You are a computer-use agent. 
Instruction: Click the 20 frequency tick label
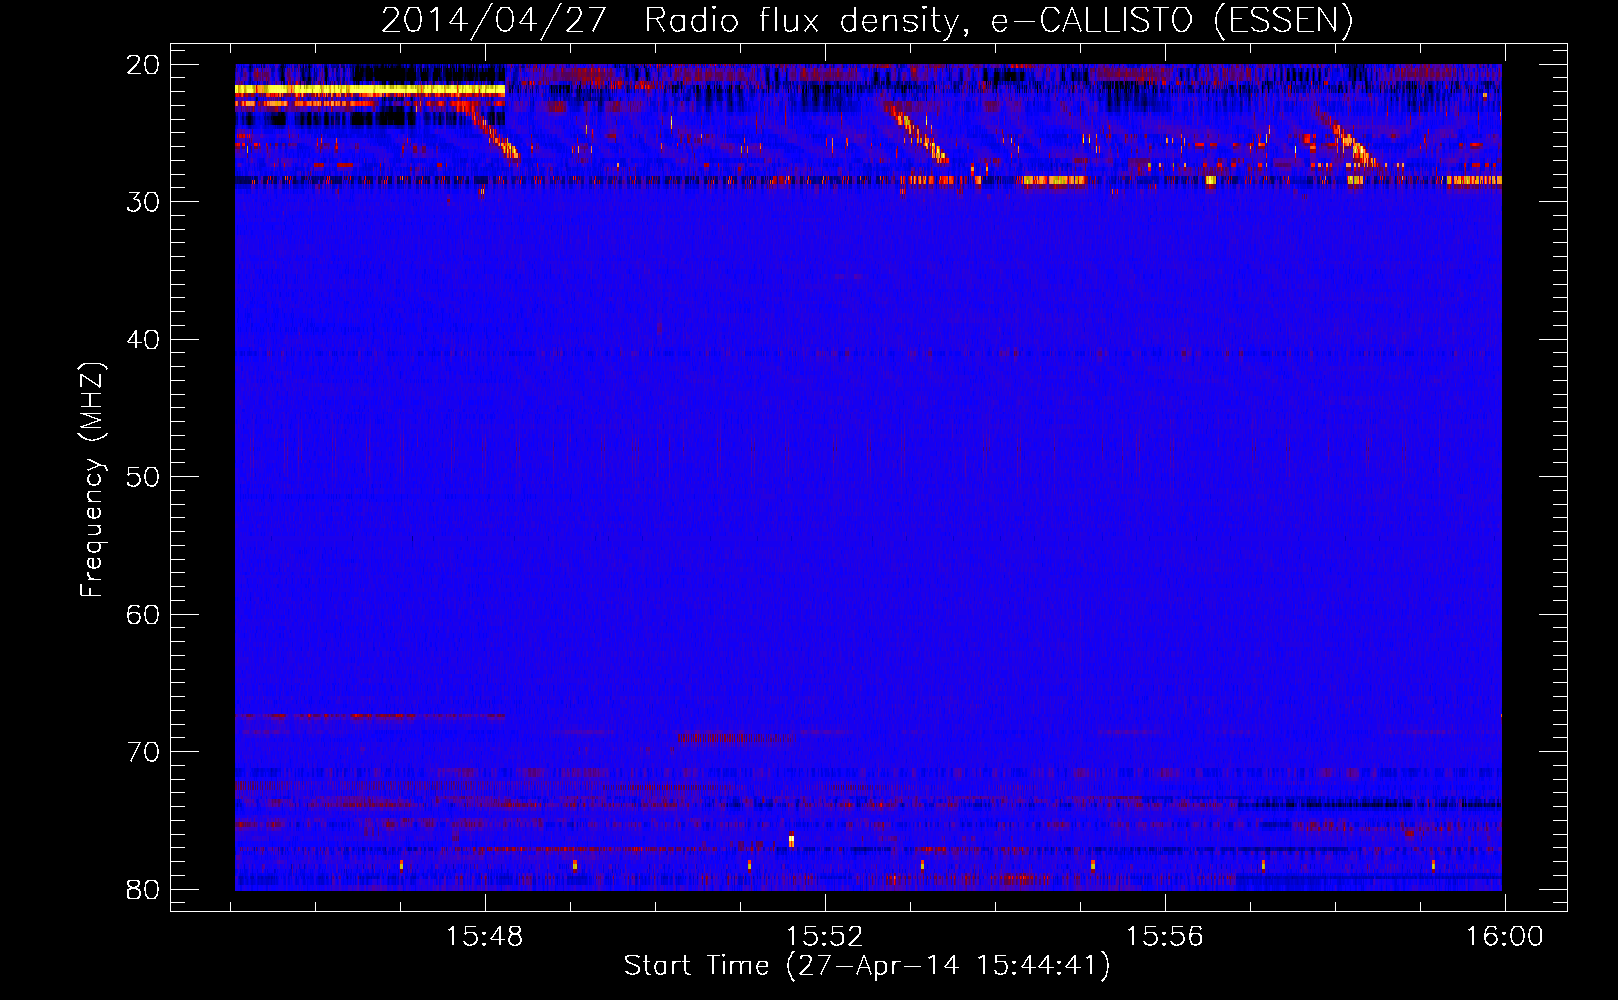143,65
